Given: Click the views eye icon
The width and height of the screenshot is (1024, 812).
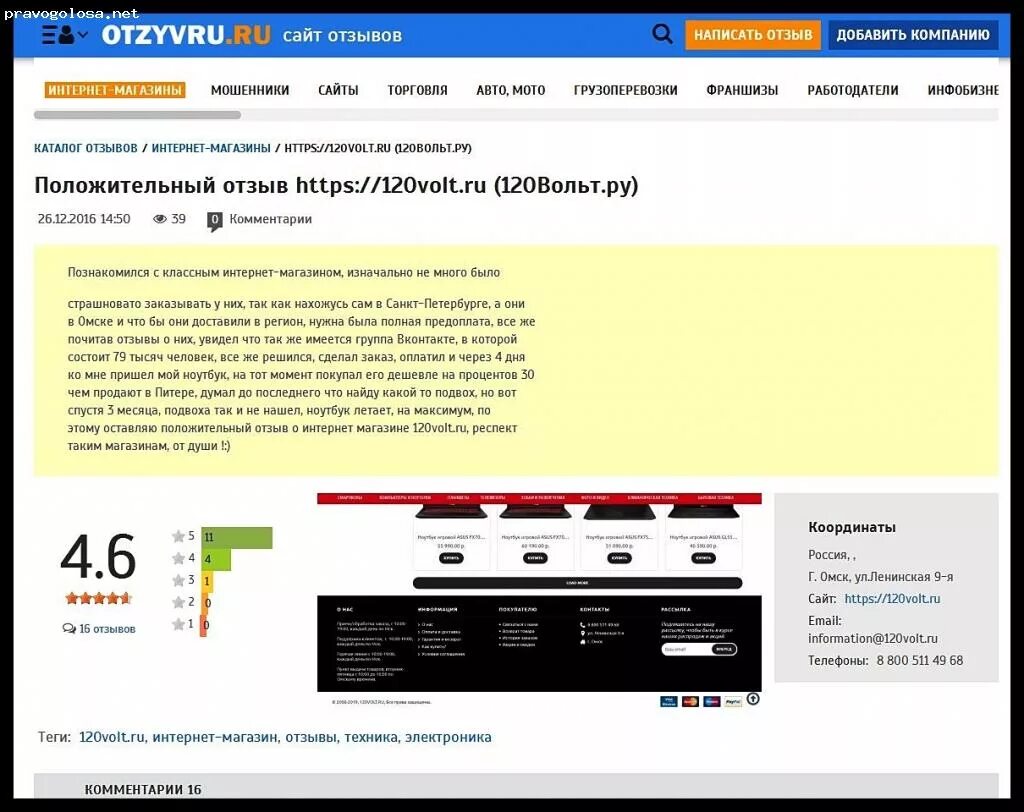Looking at the screenshot, I should tap(159, 219).
